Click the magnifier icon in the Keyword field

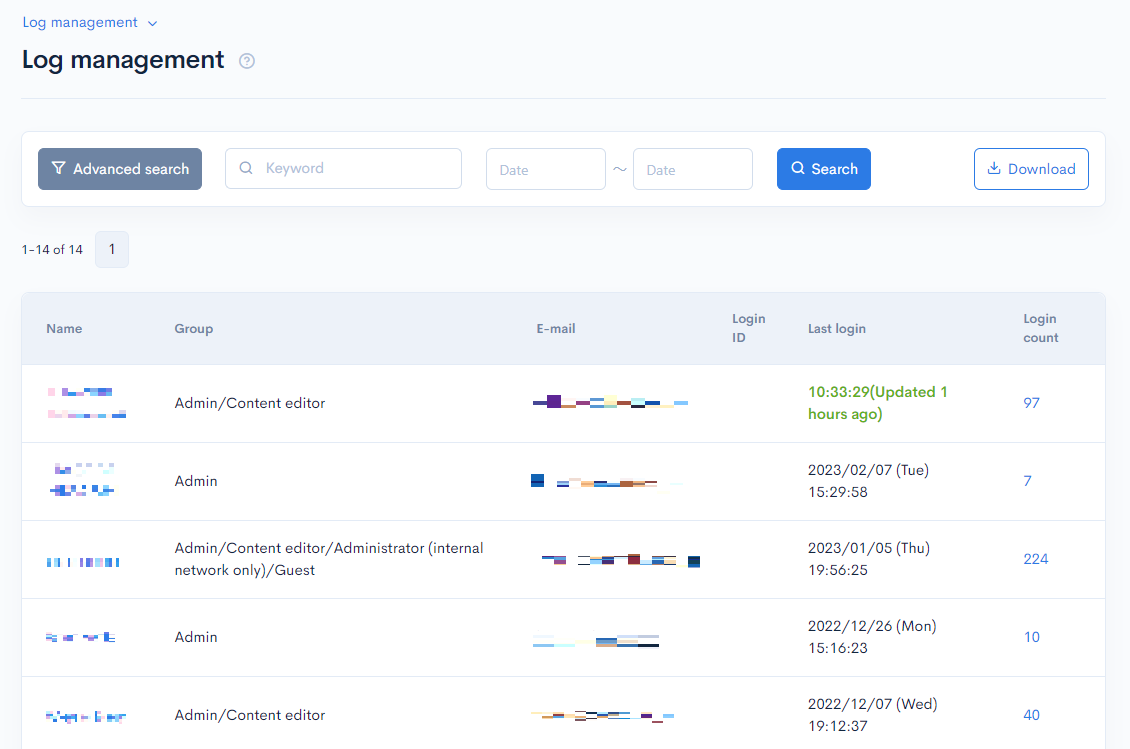point(246,168)
